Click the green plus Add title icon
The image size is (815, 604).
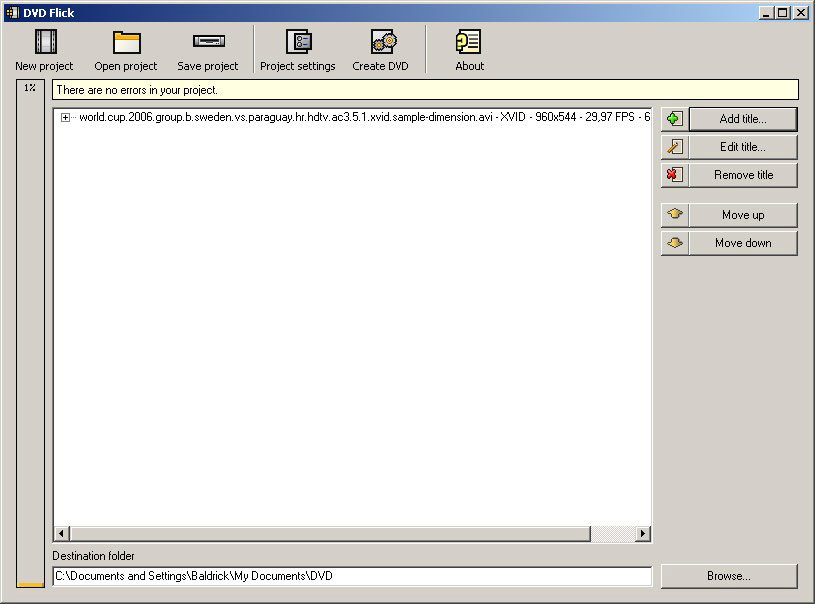pos(675,119)
